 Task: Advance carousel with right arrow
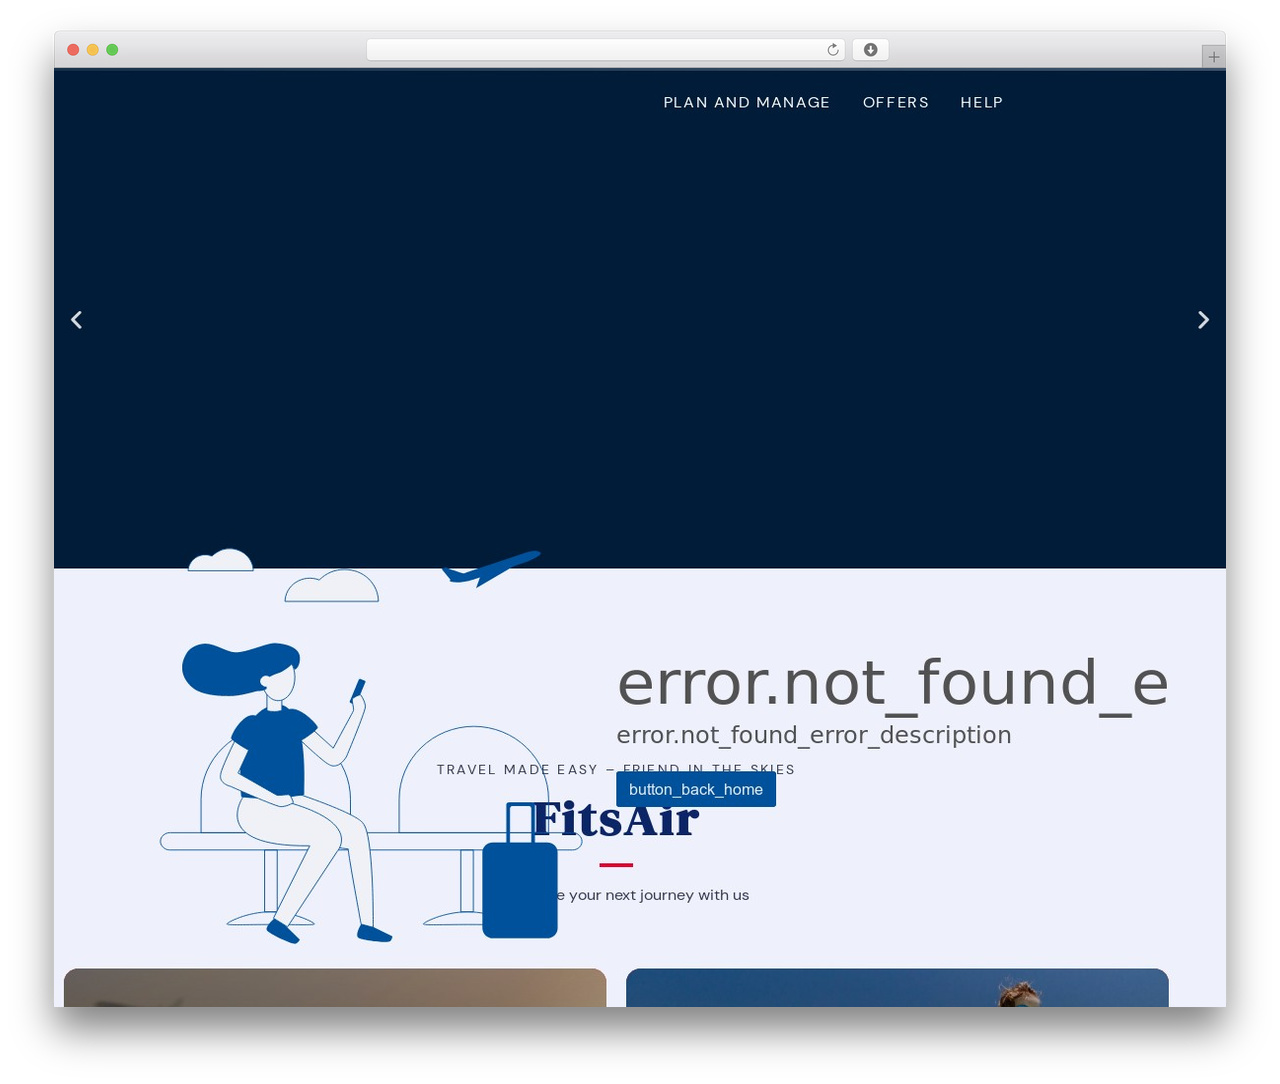(x=1203, y=320)
